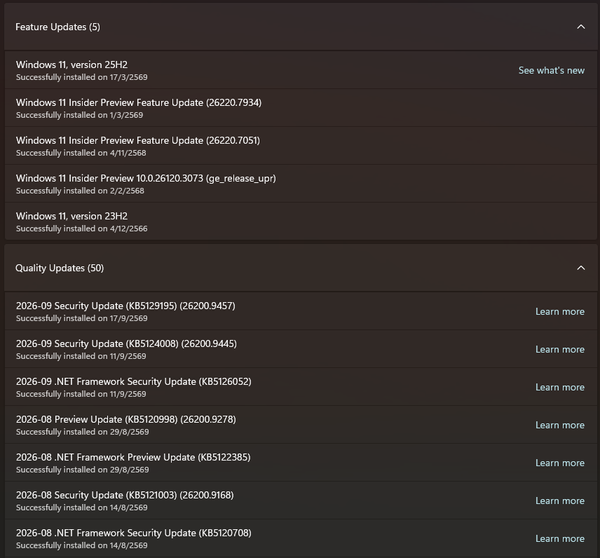The height and width of the screenshot is (558, 600).
Task: Click the Feature Updates (5) header
Action: (301, 27)
